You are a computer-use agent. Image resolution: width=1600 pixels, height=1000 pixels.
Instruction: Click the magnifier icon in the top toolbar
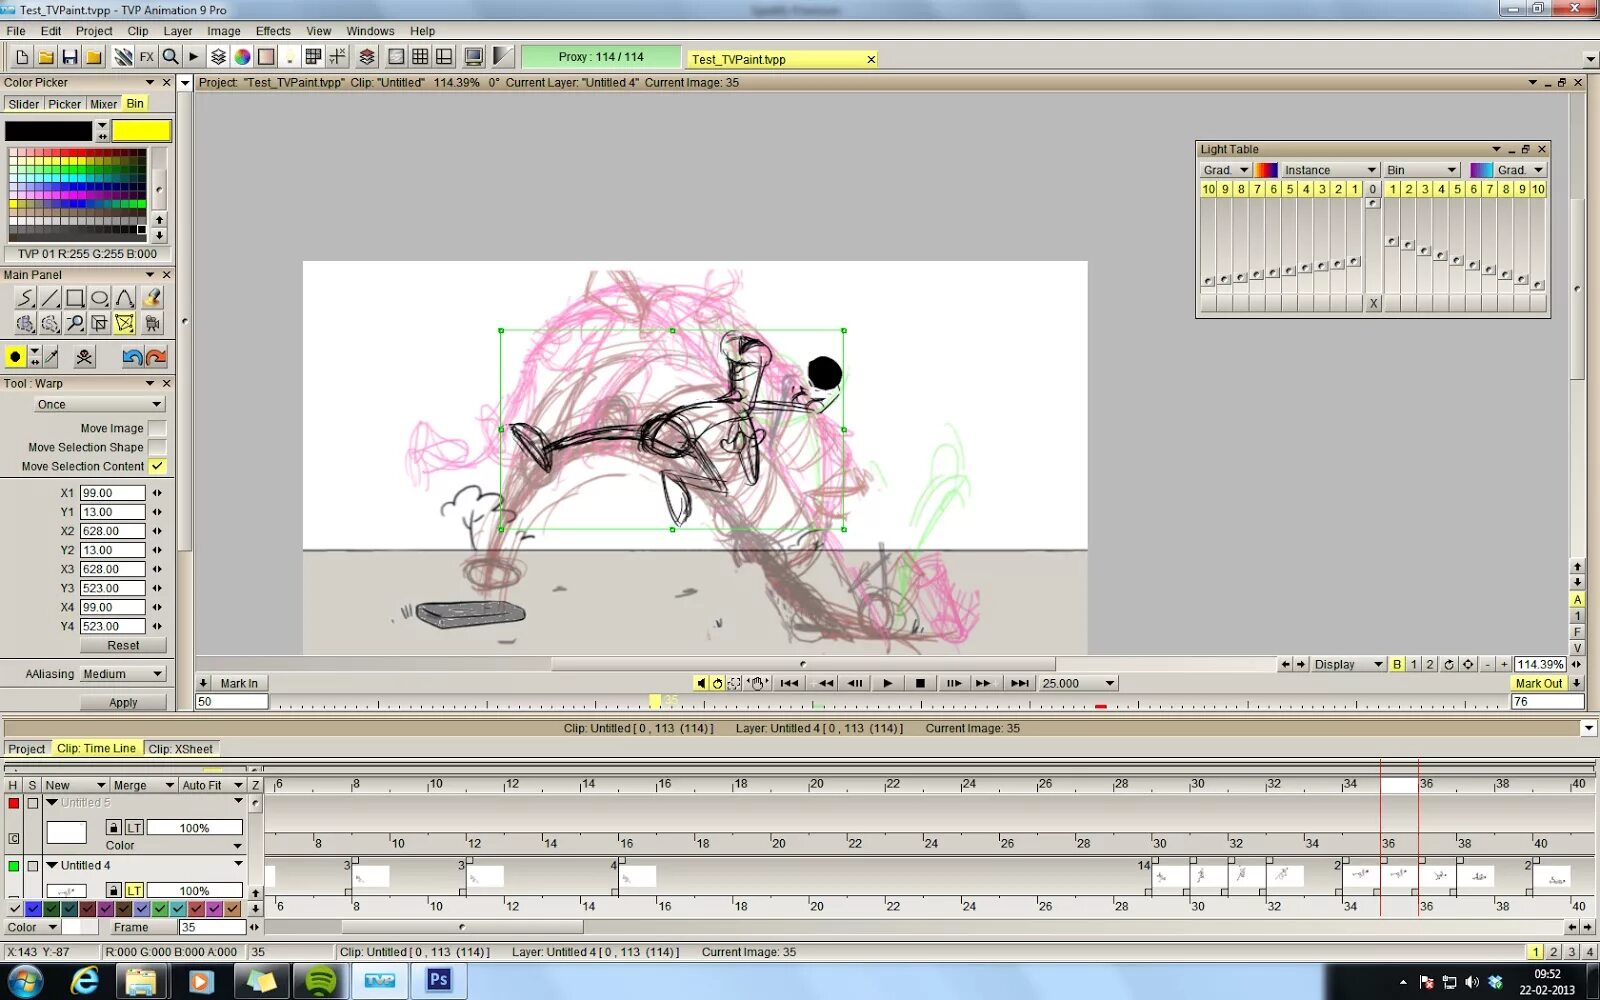(x=170, y=57)
